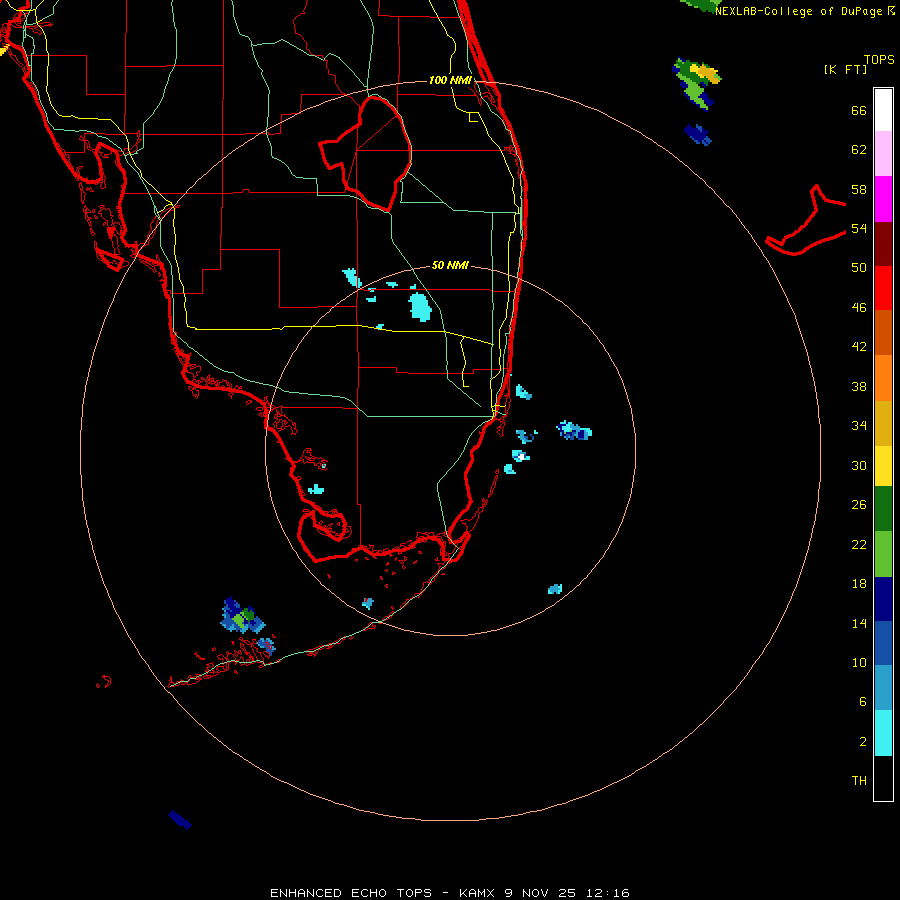Viewport: 900px width, 900px height.
Task: Click the black TH legend swatch
Action: point(883,778)
